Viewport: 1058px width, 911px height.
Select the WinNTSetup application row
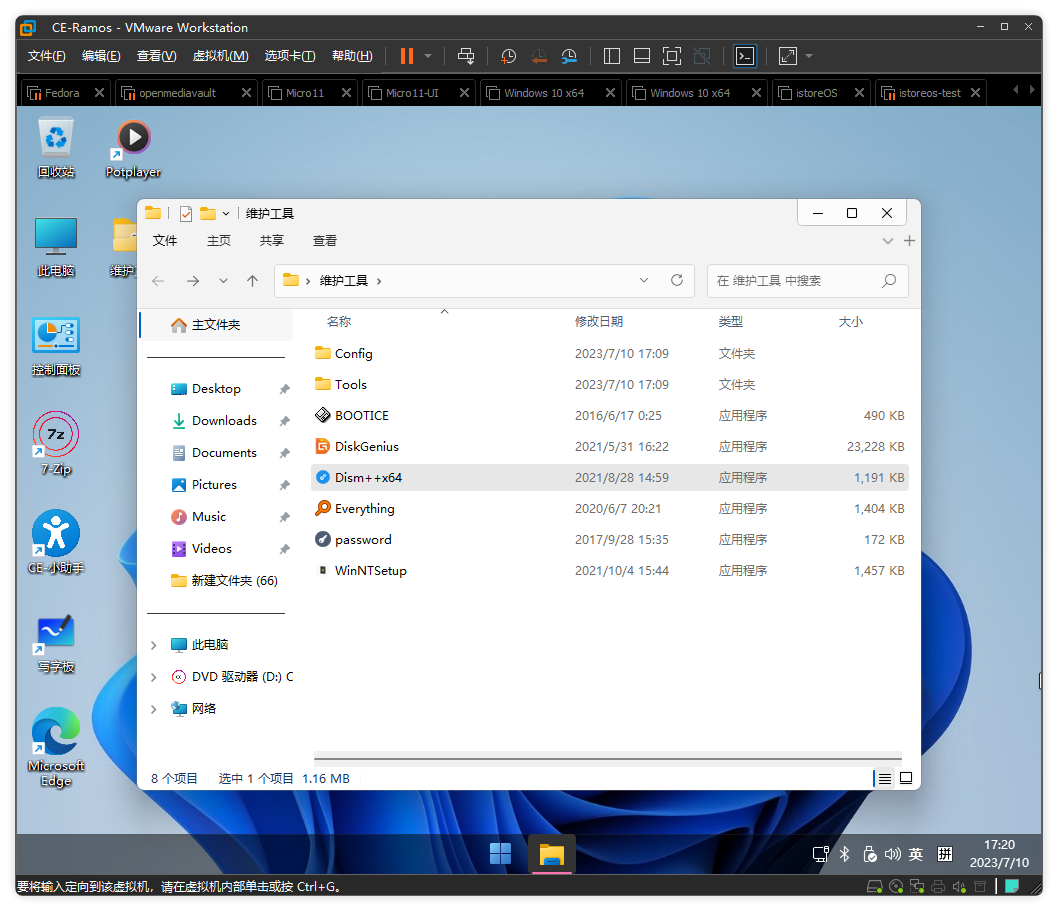609,571
